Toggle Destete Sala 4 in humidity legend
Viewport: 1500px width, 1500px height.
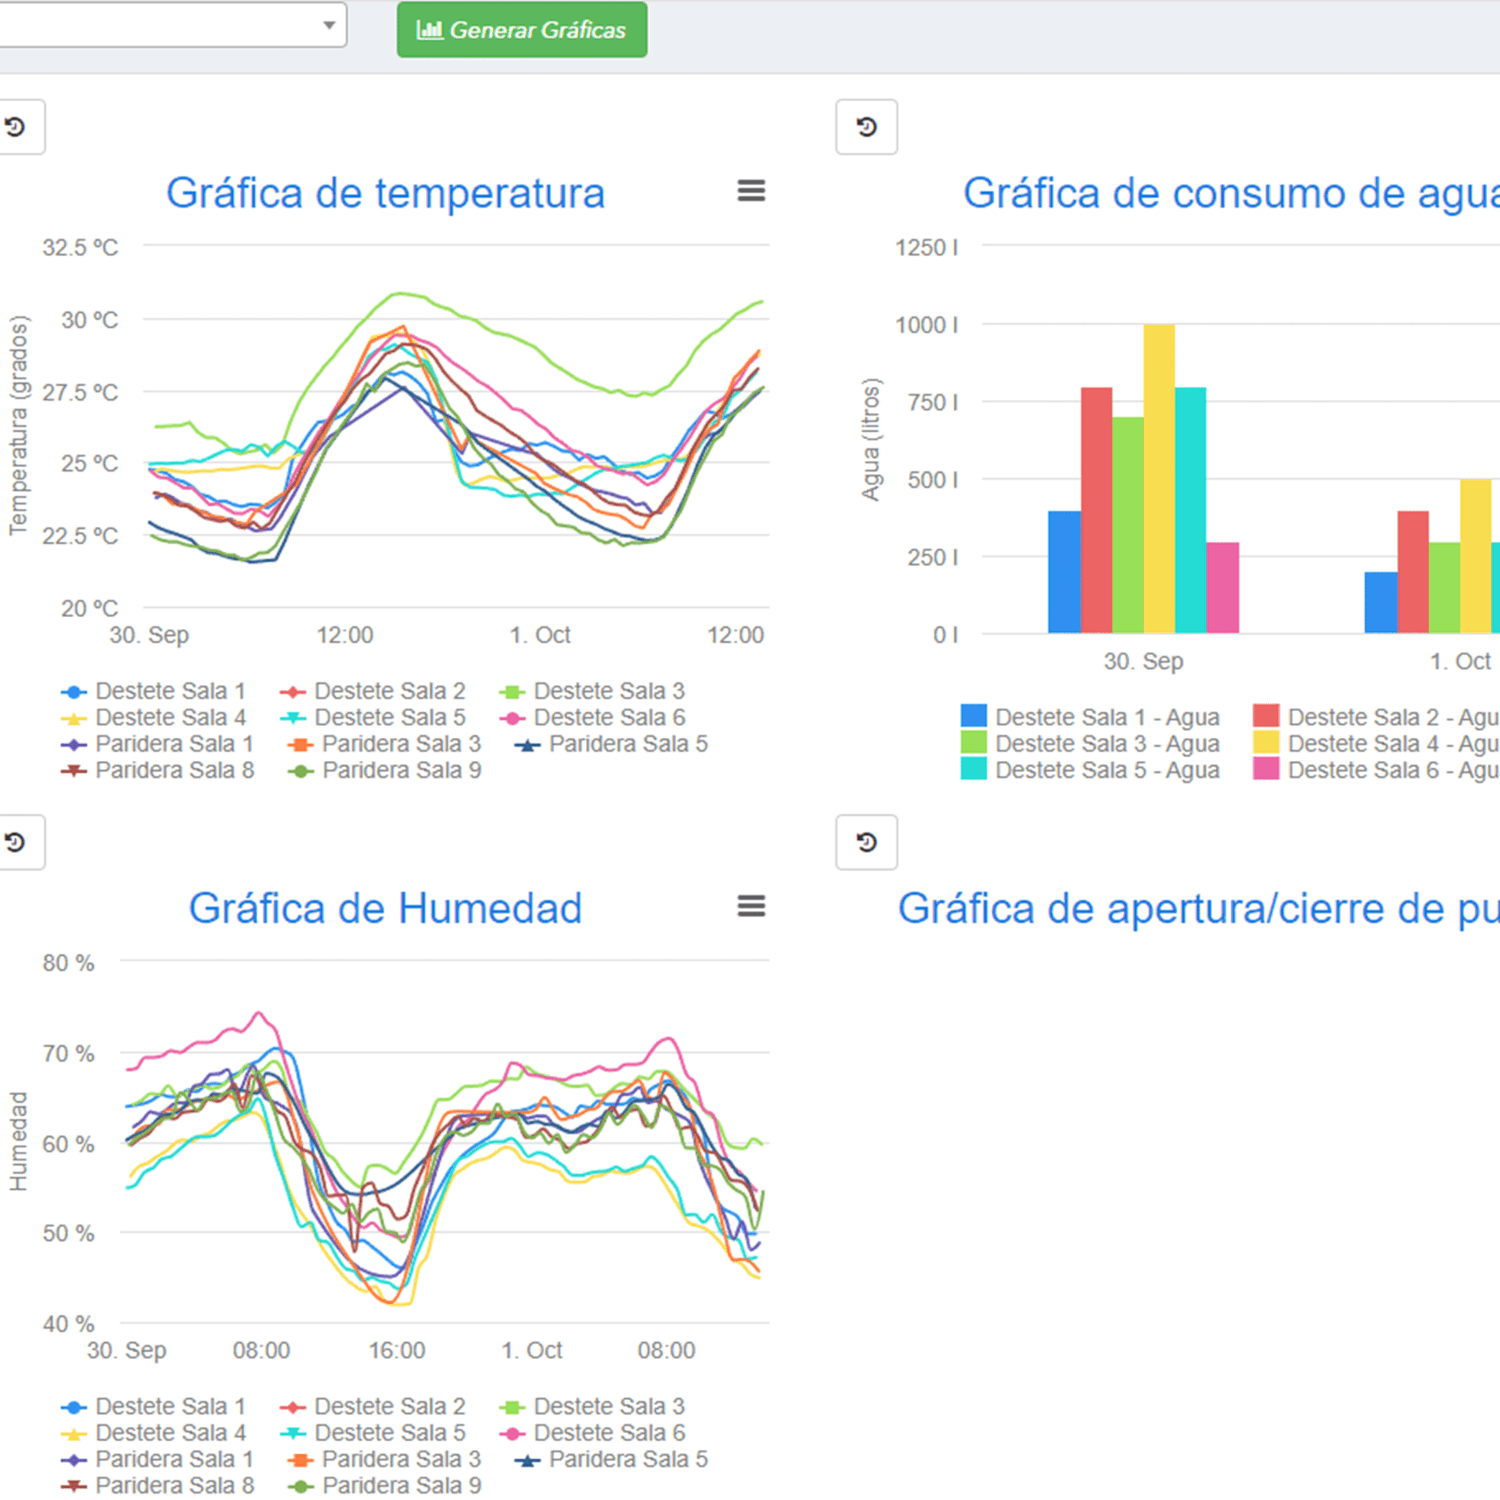153,1433
